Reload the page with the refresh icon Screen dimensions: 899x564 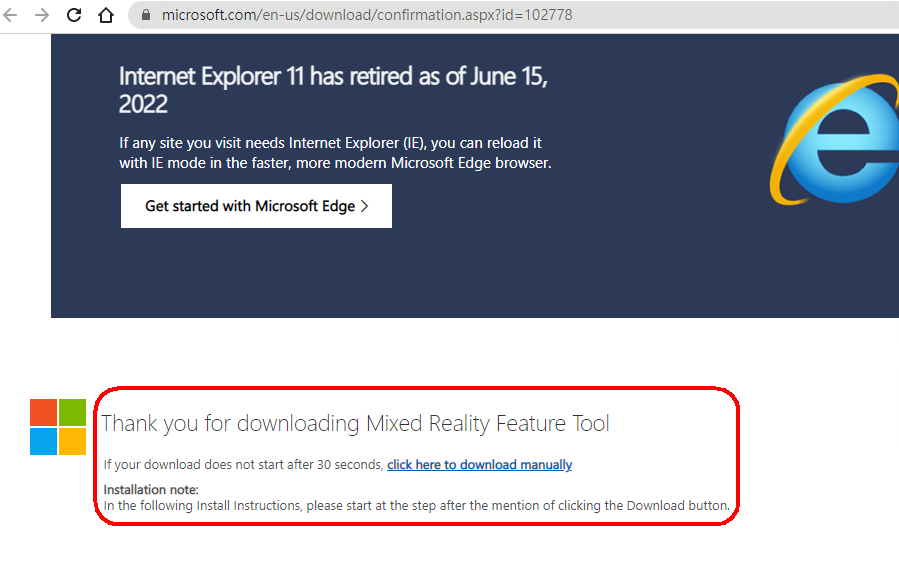coord(74,15)
